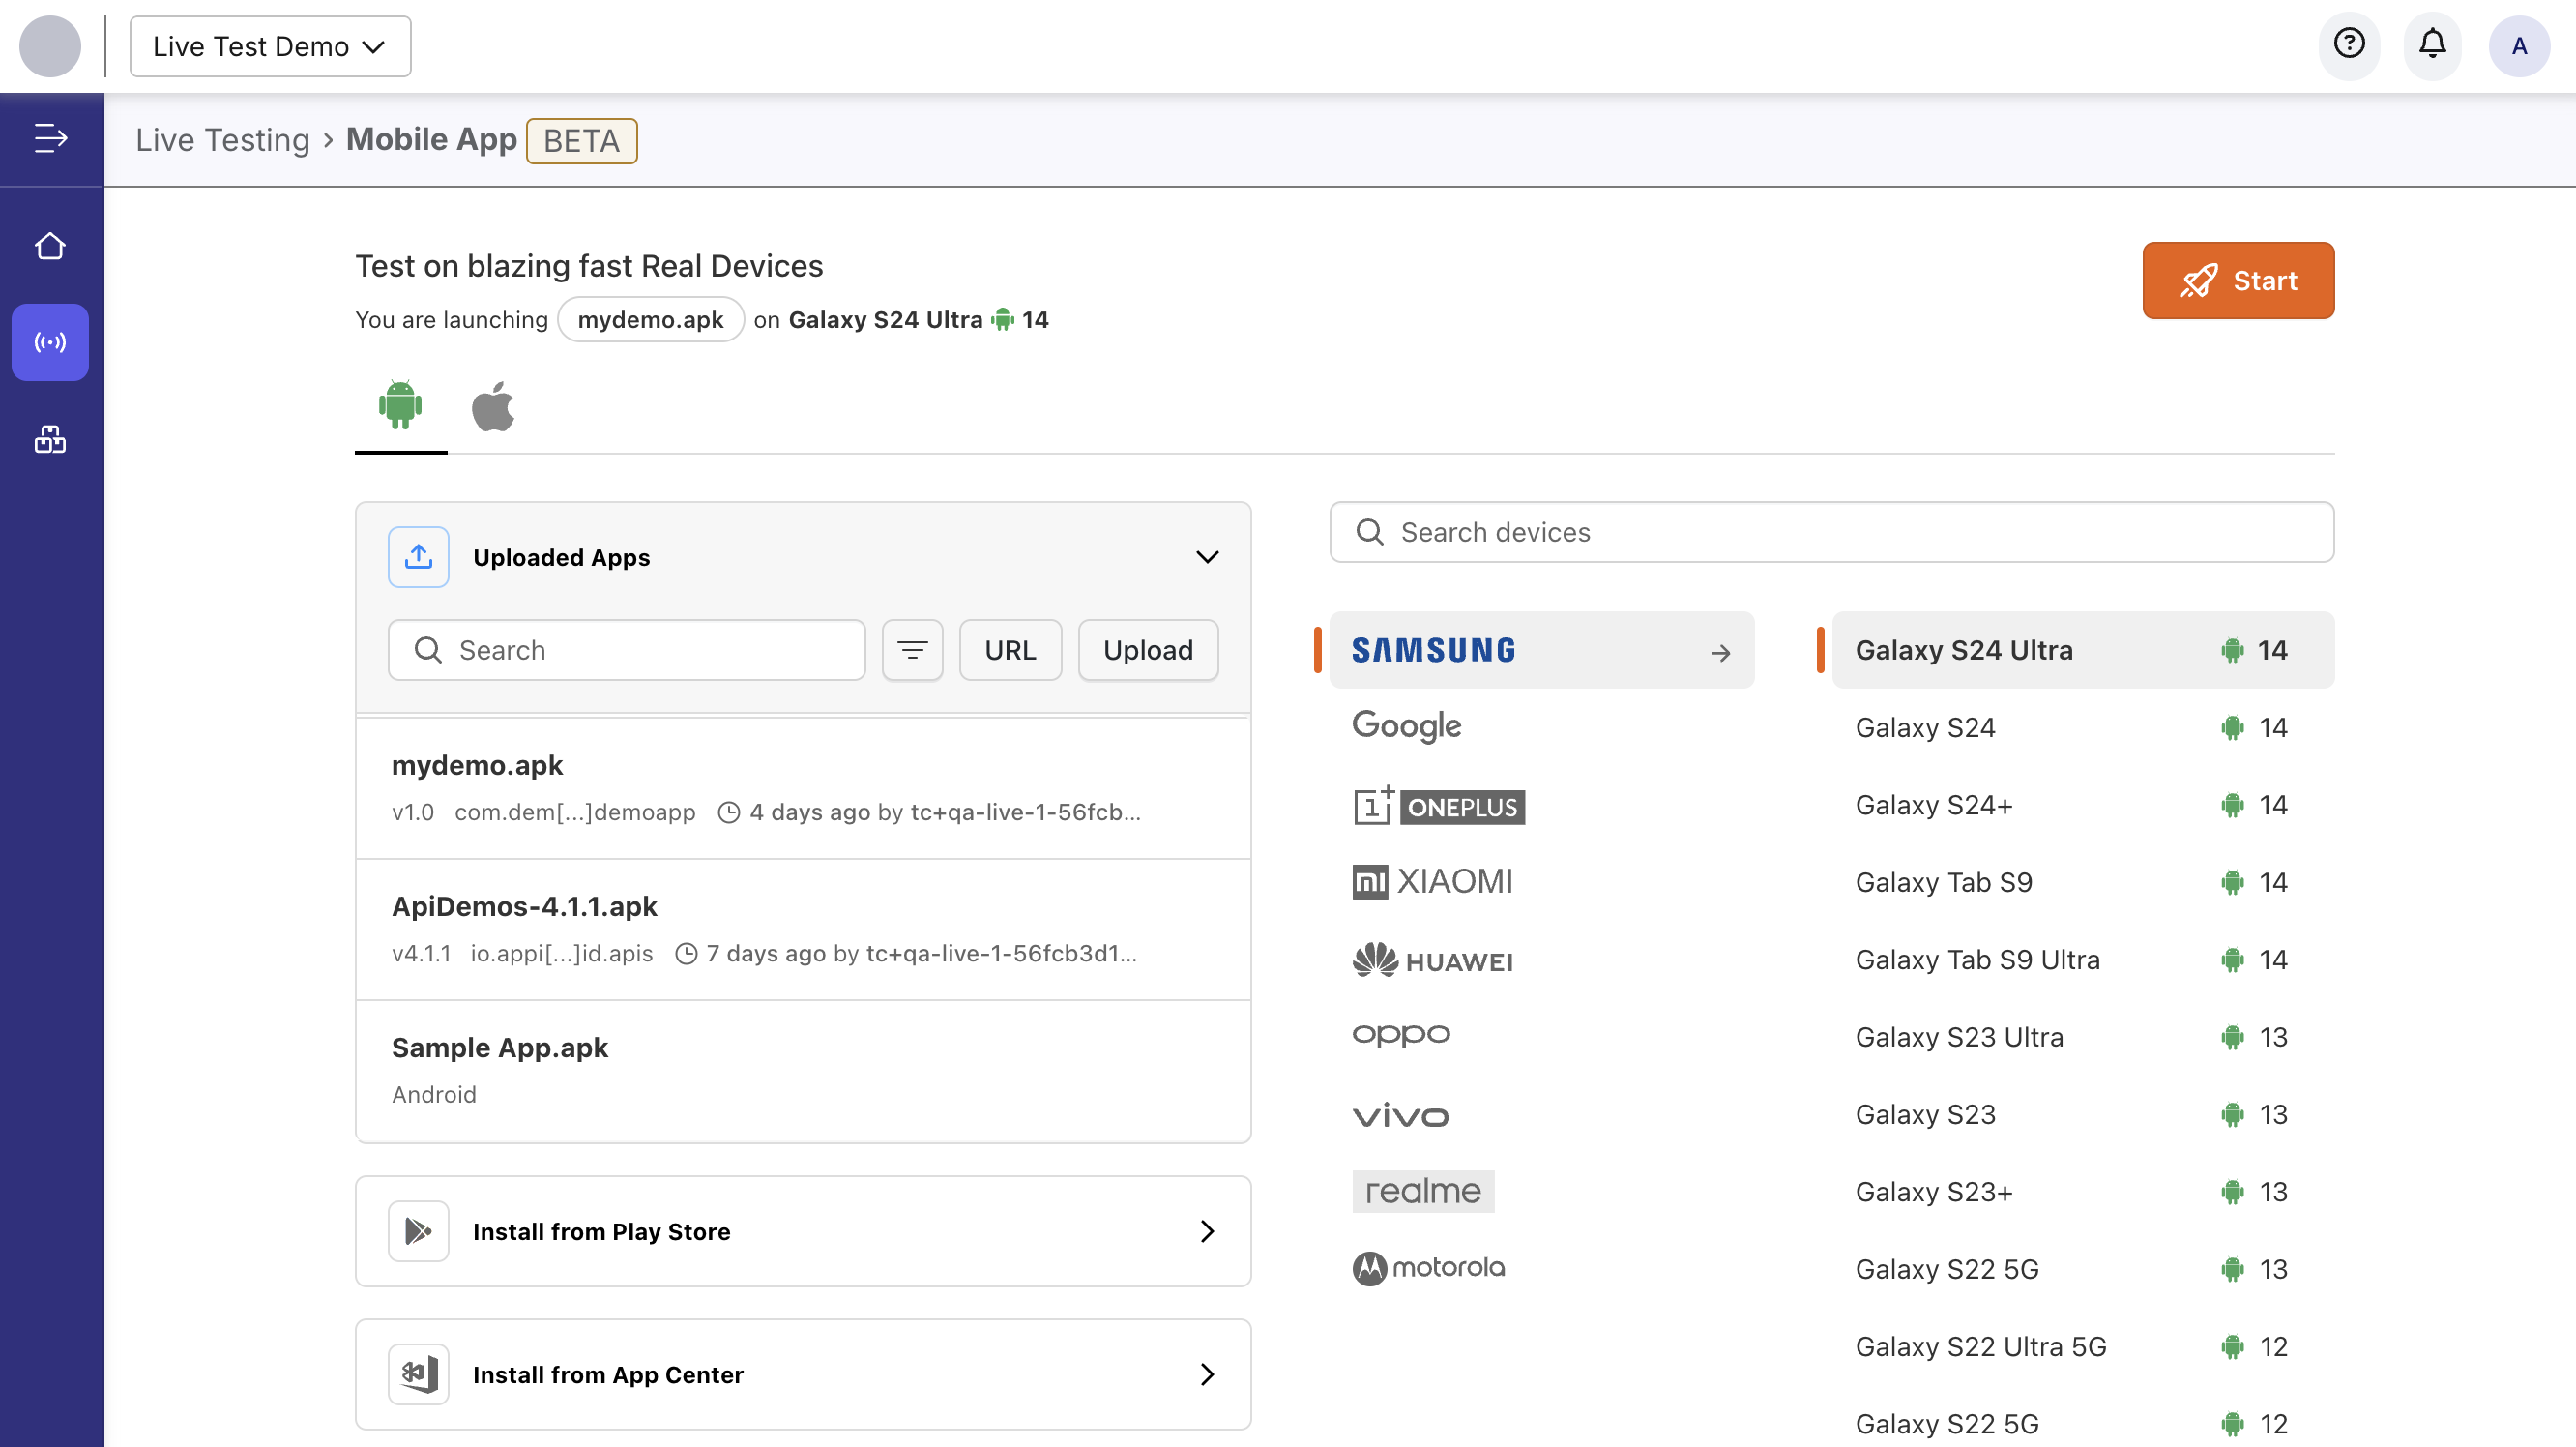Collapse the Uploaded Apps section chevron
The height and width of the screenshot is (1447, 2576).
[1207, 557]
